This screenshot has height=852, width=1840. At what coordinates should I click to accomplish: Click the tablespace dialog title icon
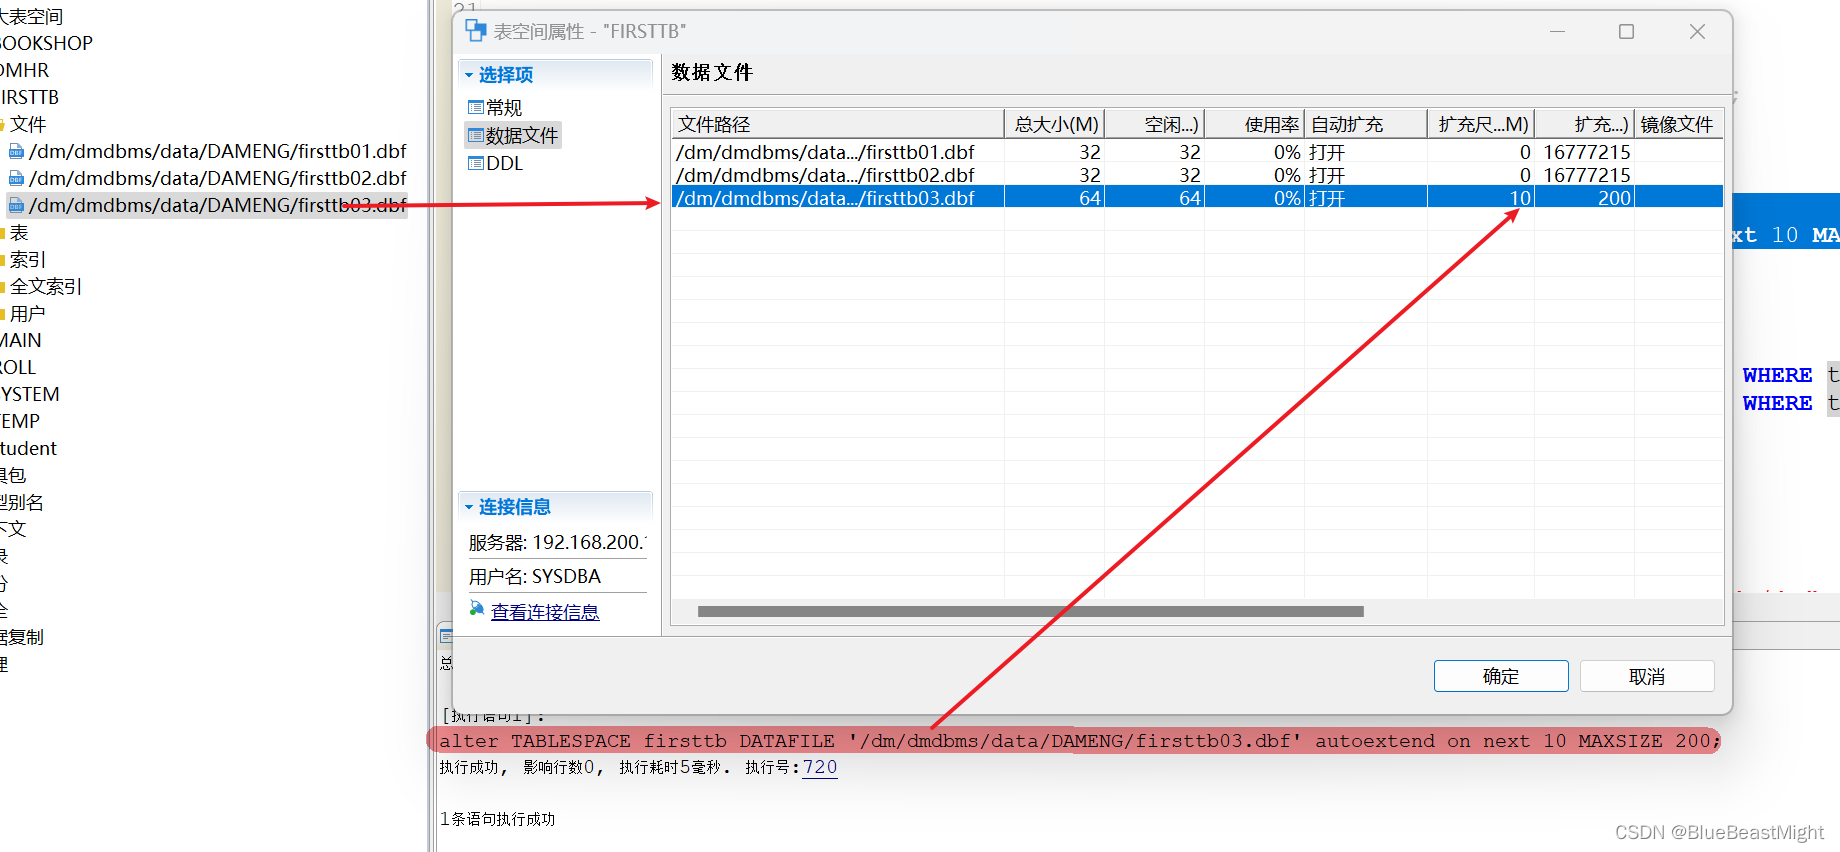click(476, 31)
